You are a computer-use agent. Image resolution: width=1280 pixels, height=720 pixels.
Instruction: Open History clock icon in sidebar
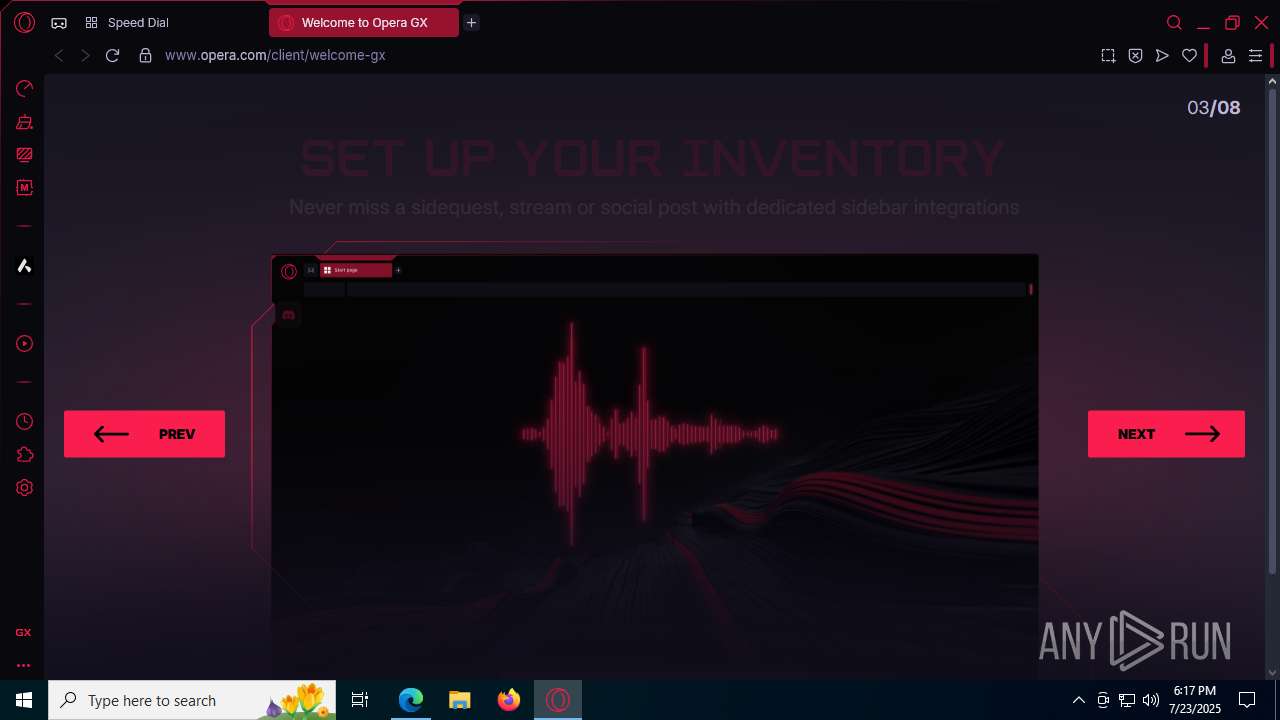(25, 422)
